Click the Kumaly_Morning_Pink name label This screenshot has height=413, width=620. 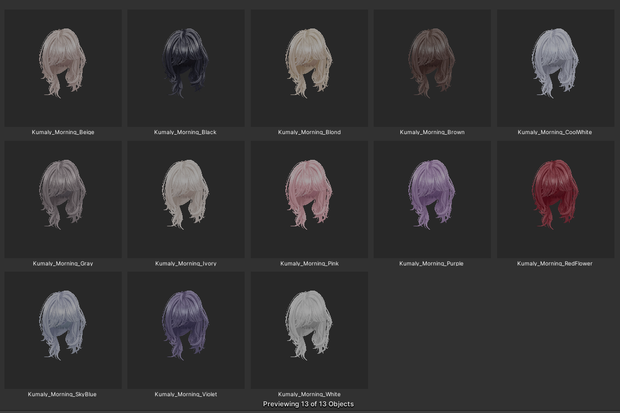coord(310,263)
